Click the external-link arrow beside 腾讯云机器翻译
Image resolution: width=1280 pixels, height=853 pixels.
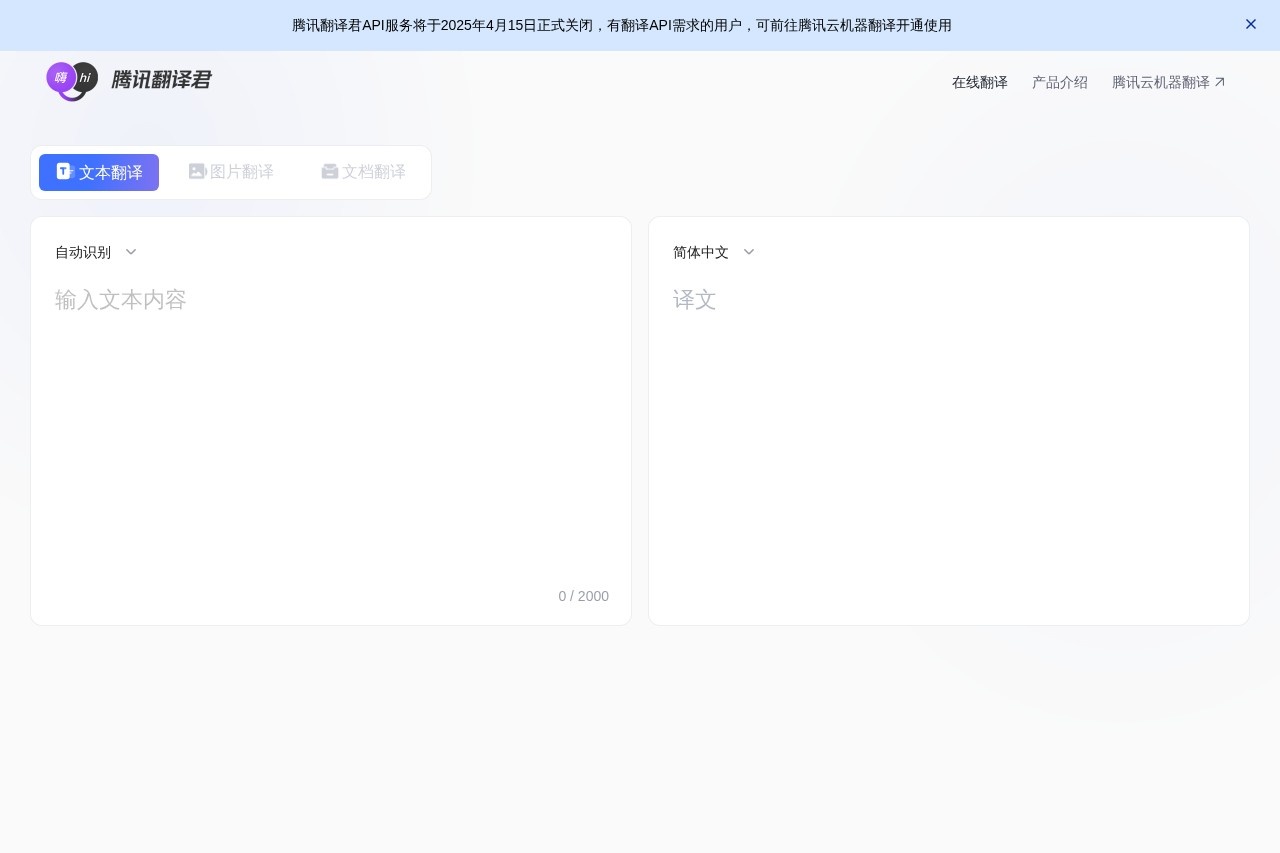(1220, 82)
